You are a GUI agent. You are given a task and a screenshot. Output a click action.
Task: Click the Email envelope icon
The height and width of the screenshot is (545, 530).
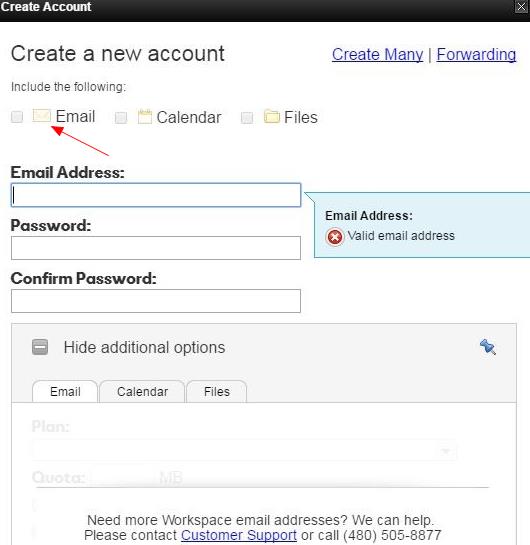pos(42,115)
